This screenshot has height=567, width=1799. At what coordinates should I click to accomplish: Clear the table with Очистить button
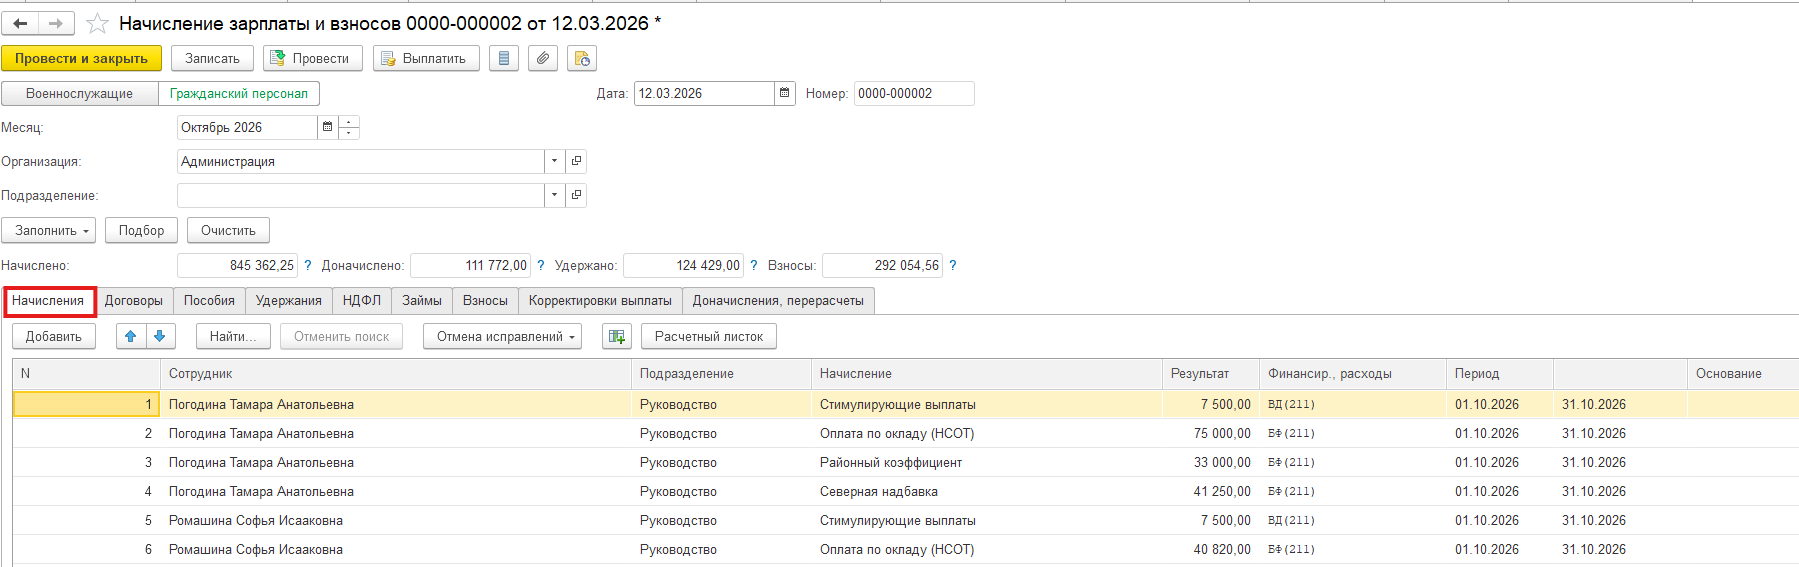click(x=228, y=231)
